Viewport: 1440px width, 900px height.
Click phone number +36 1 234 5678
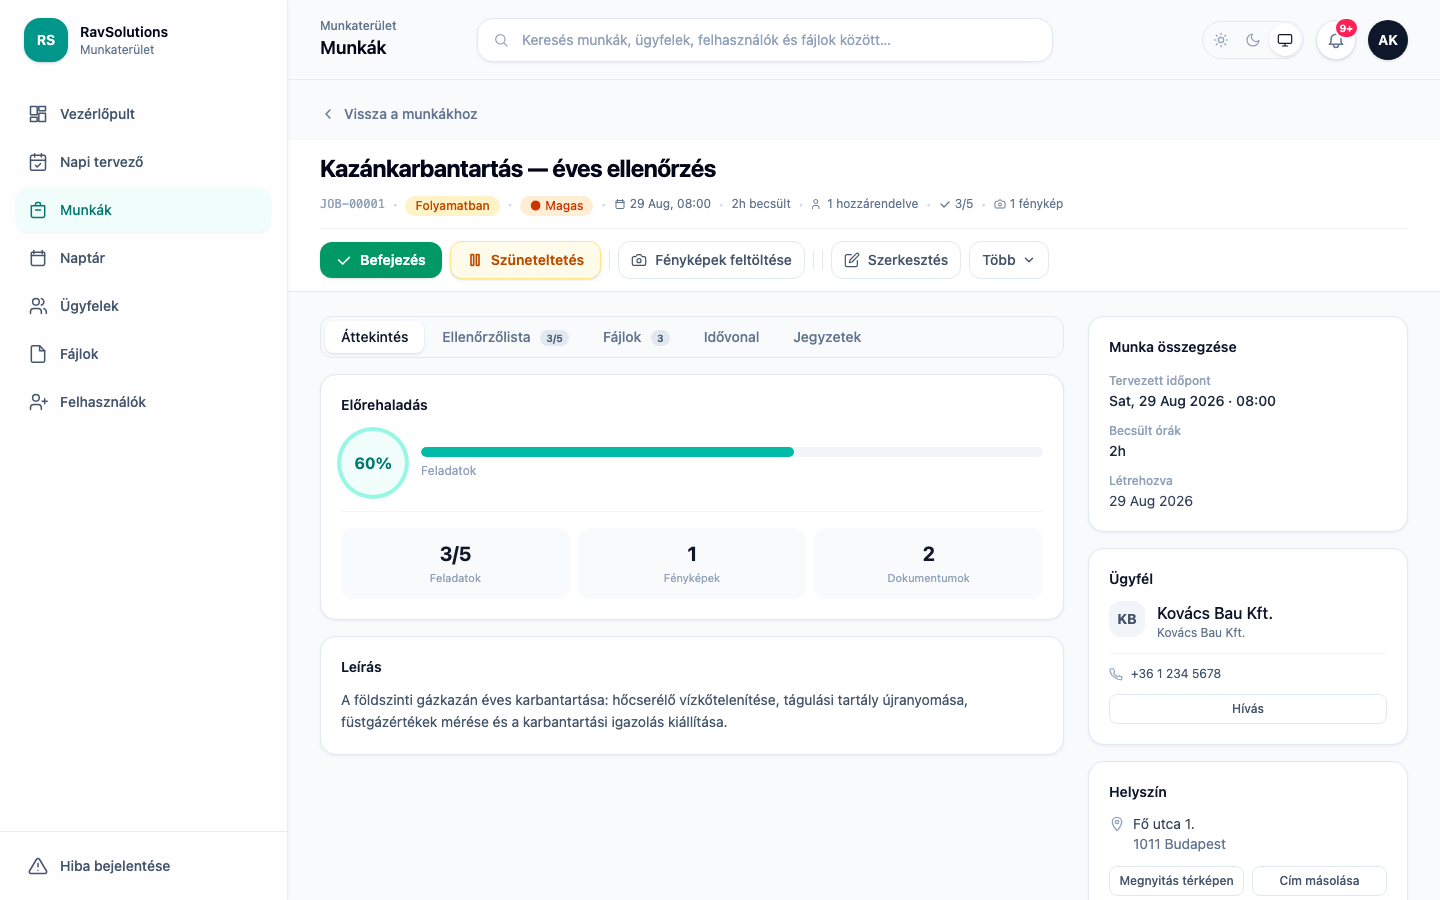1176,674
